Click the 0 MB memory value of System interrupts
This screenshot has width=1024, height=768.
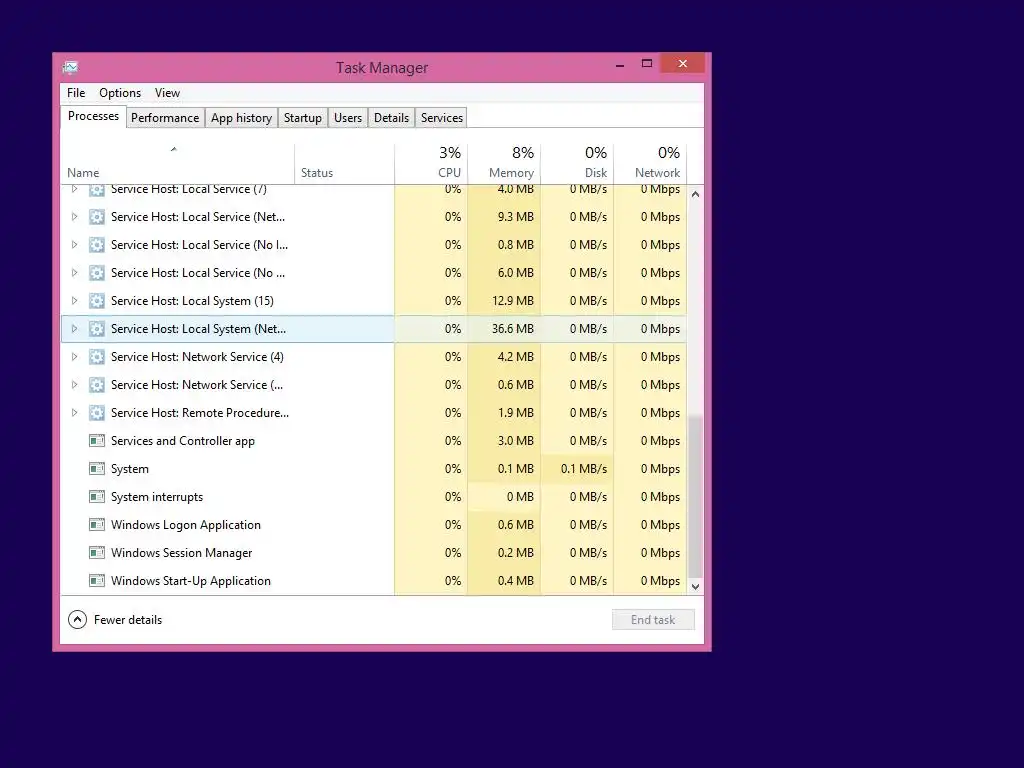[x=520, y=497]
